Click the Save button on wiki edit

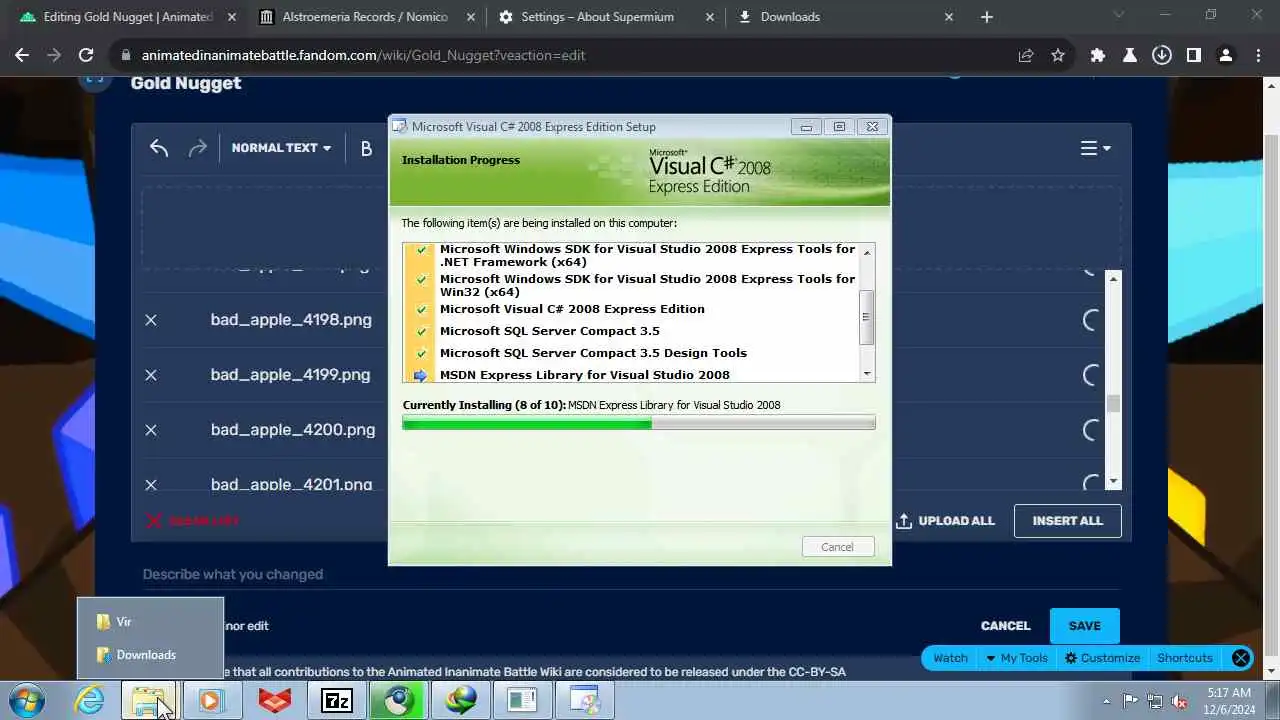(1084, 626)
